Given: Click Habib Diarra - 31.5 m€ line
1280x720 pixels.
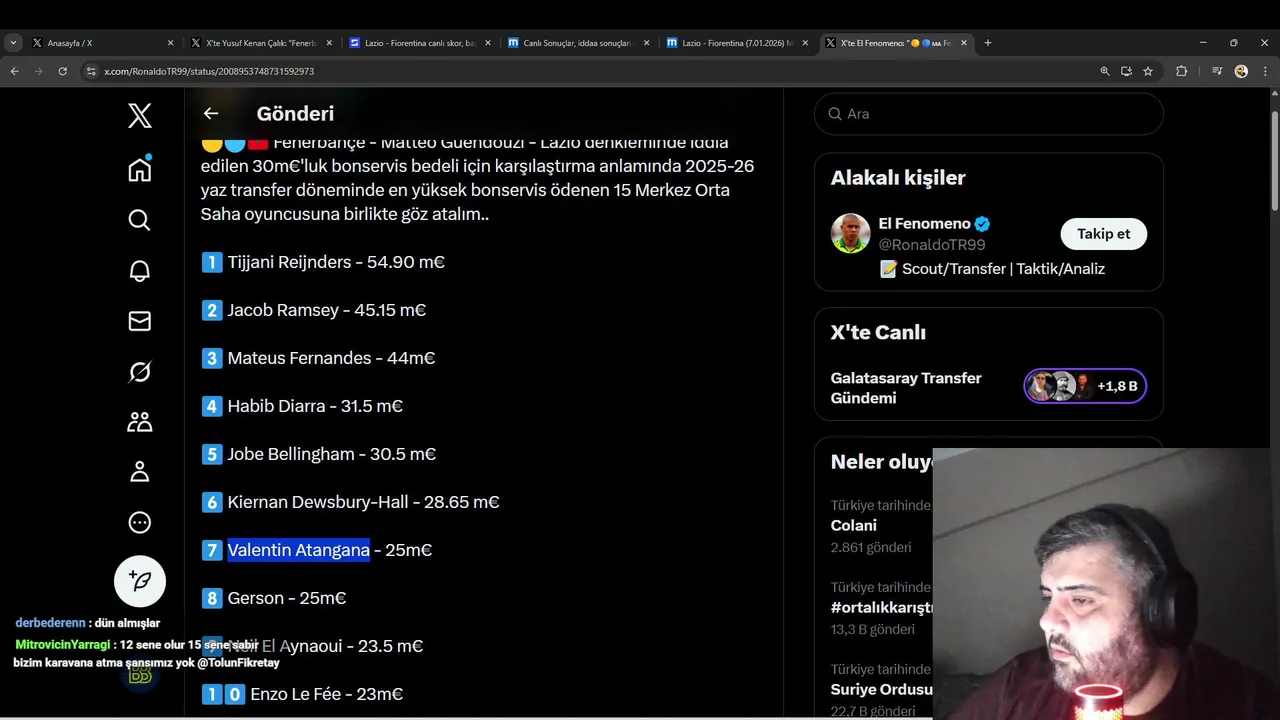Looking at the screenshot, I should 302,406.
